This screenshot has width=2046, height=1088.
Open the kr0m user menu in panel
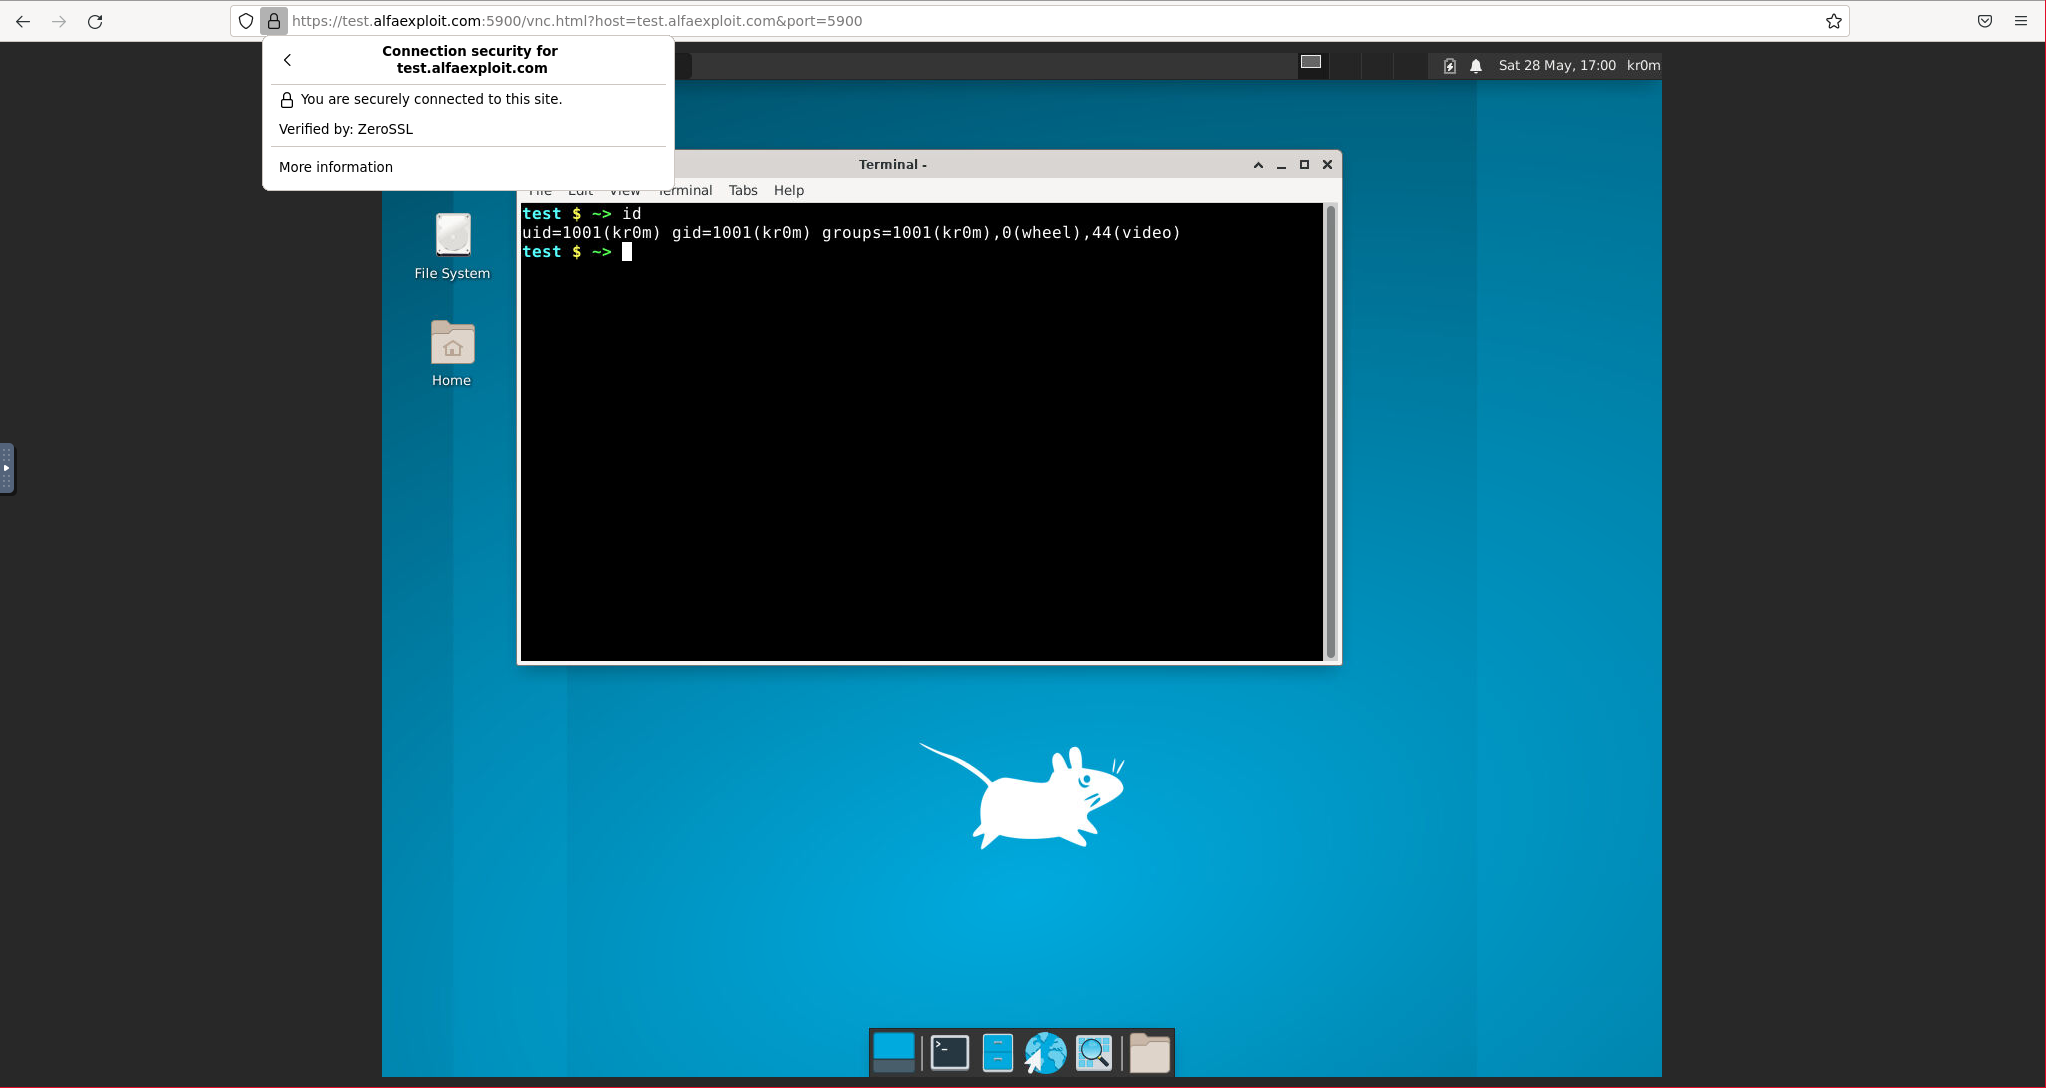click(1643, 66)
